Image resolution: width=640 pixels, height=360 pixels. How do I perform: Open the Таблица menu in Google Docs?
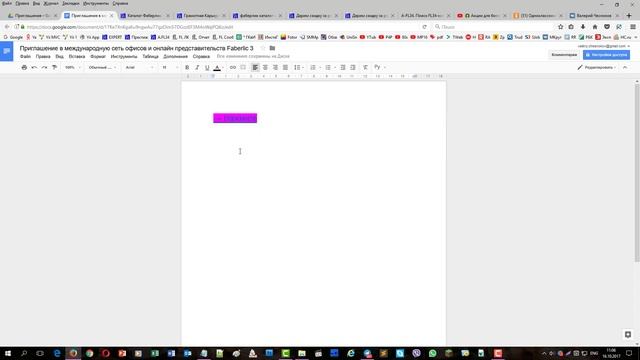pos(150,56)
